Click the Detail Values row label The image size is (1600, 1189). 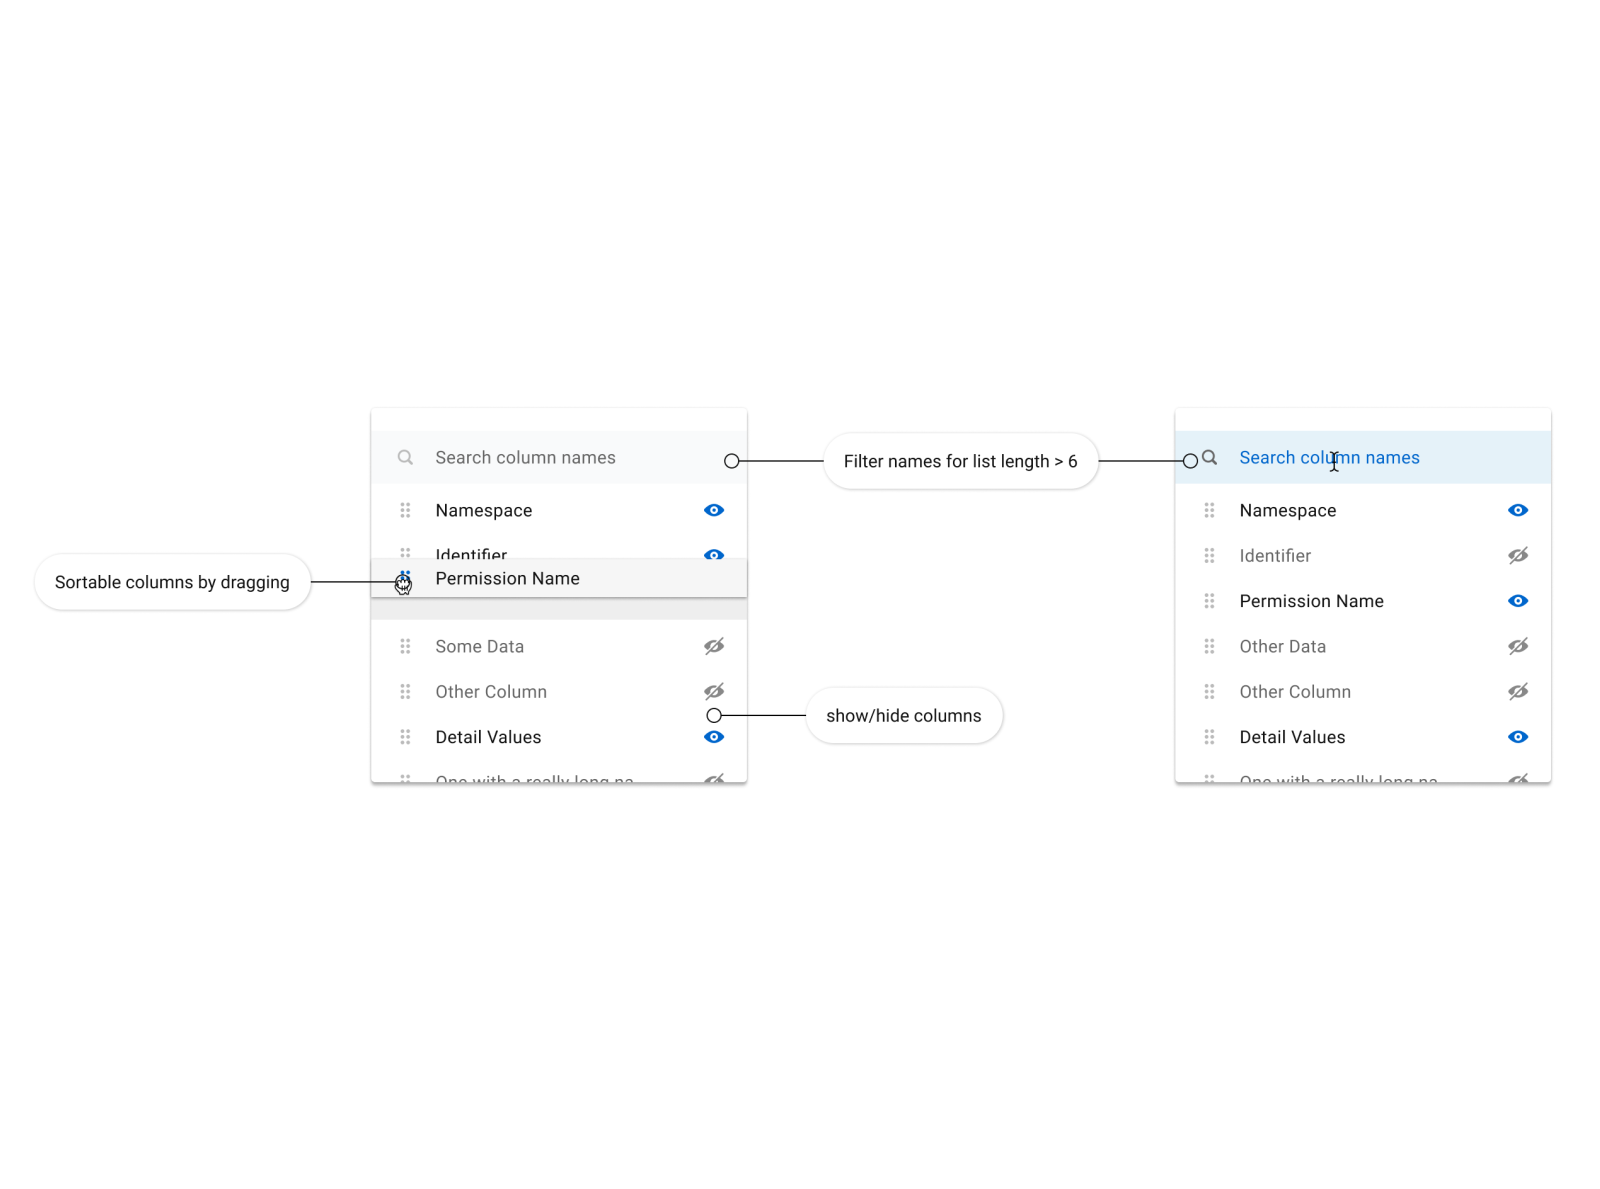[x=488, y=737]
